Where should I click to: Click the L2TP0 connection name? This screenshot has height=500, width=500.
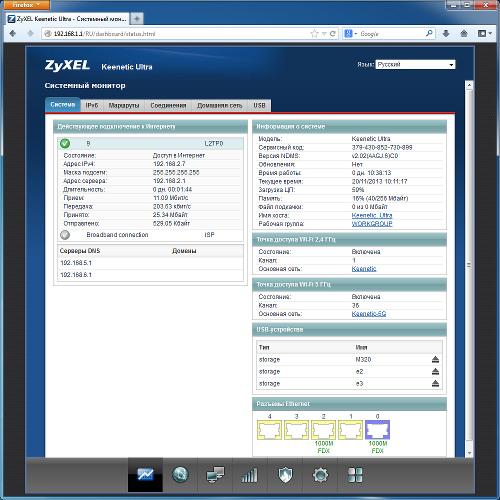point(214,143)
